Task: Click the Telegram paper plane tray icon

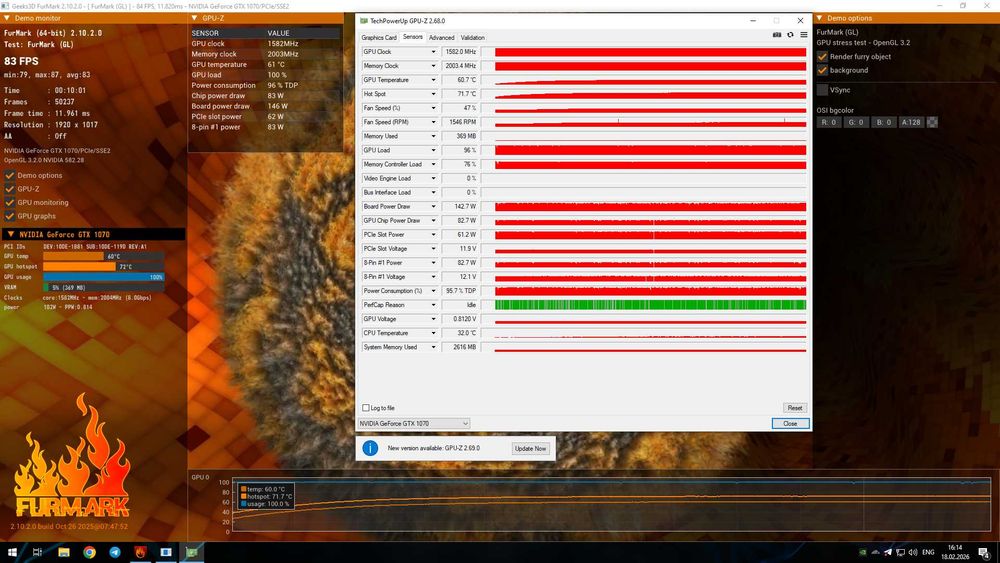Action: click(x=888, y=552)
